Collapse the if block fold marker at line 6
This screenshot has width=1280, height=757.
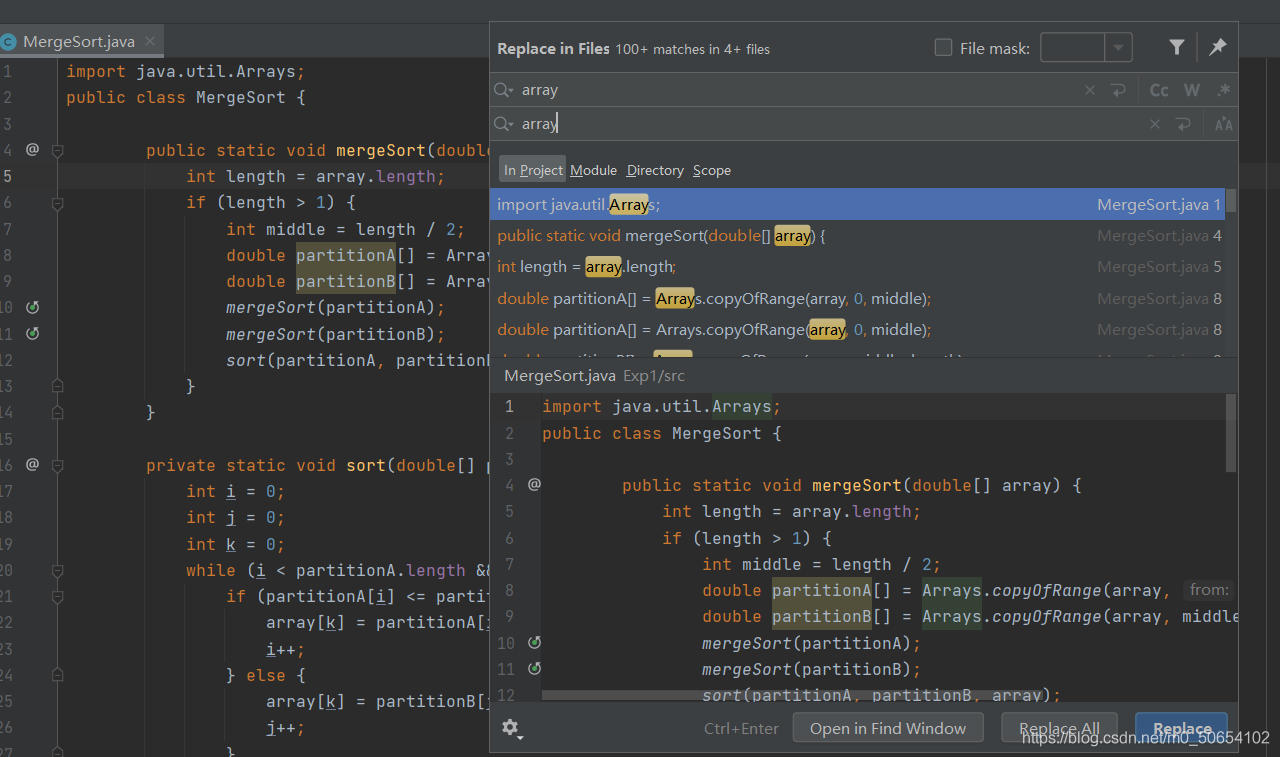pos(57,203)
